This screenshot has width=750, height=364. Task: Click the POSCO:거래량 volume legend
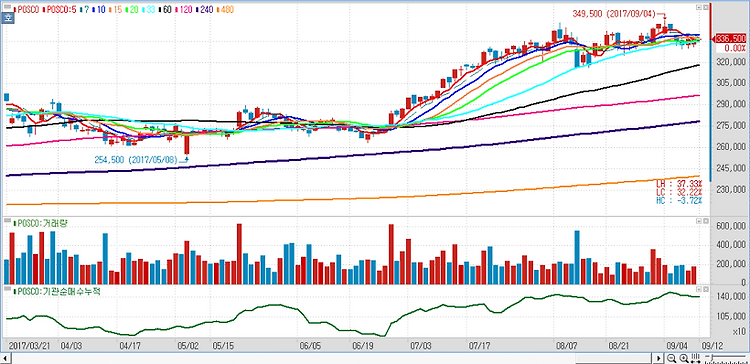[41, 223]
